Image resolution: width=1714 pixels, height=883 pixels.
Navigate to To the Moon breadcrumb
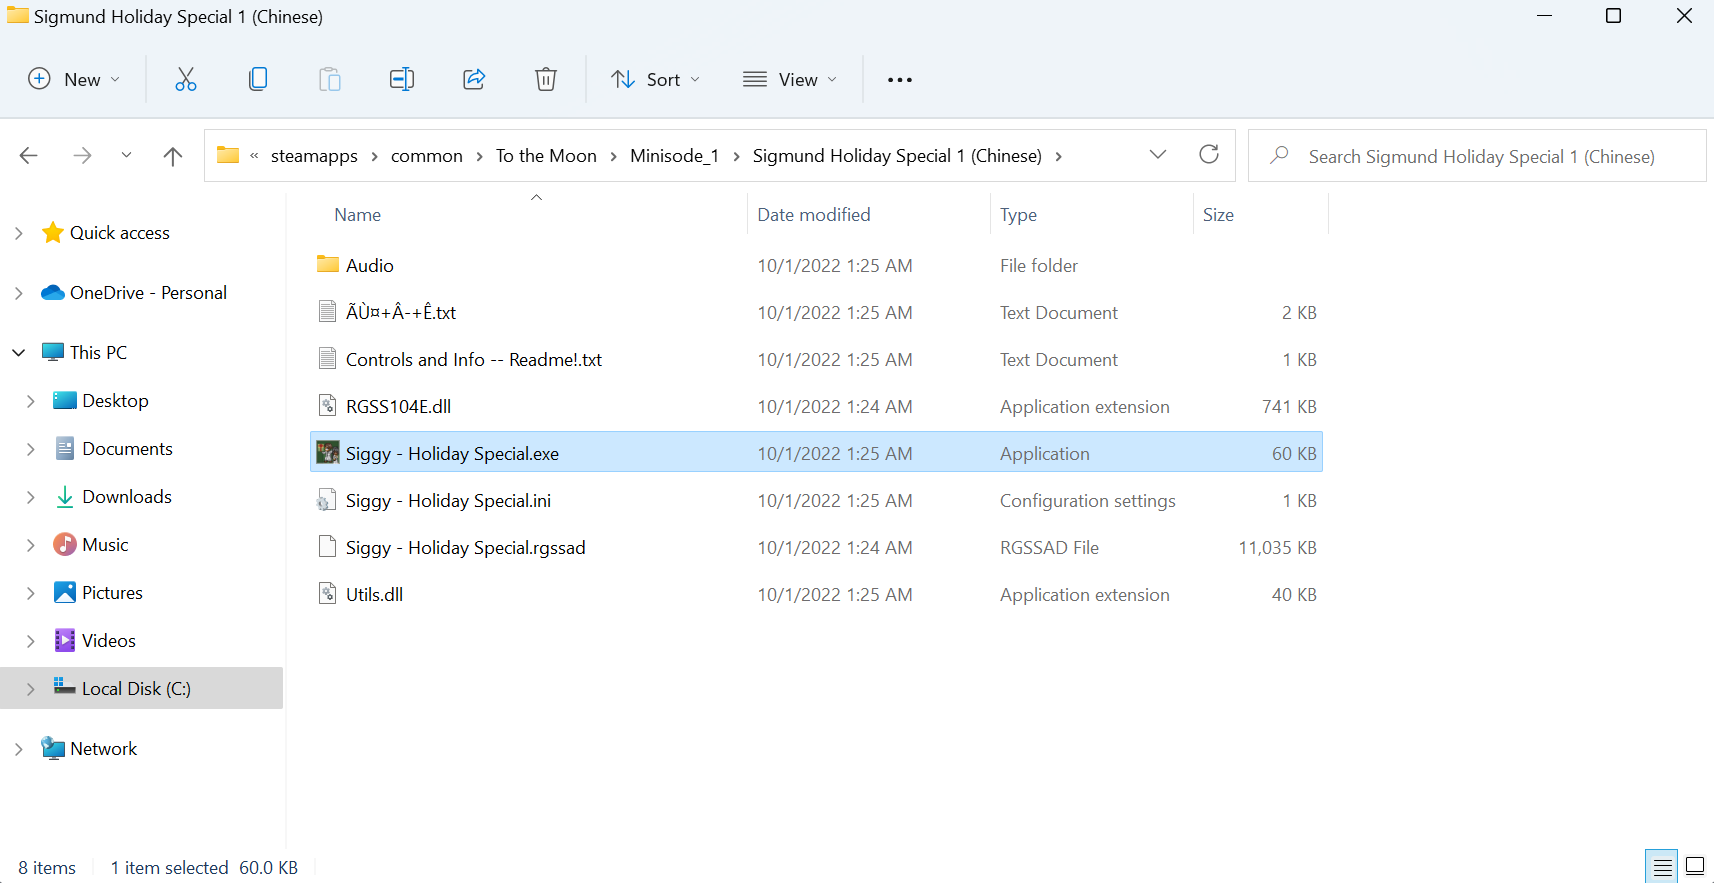[546, 156]
